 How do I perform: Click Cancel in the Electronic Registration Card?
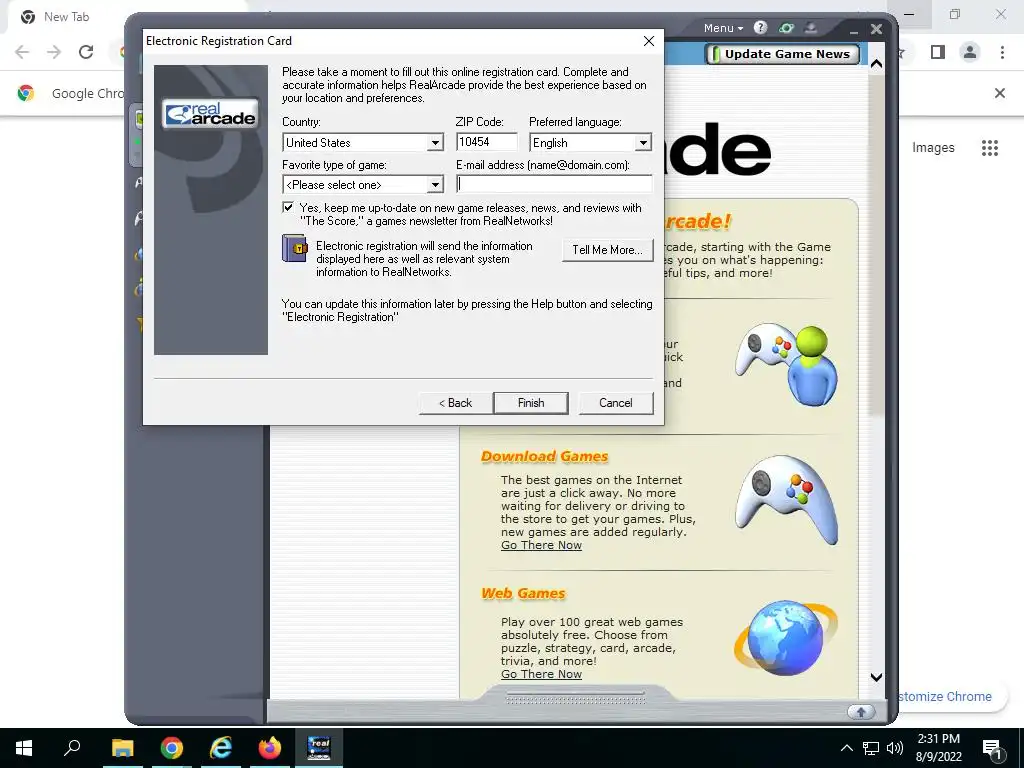click(x=616, y=403)
